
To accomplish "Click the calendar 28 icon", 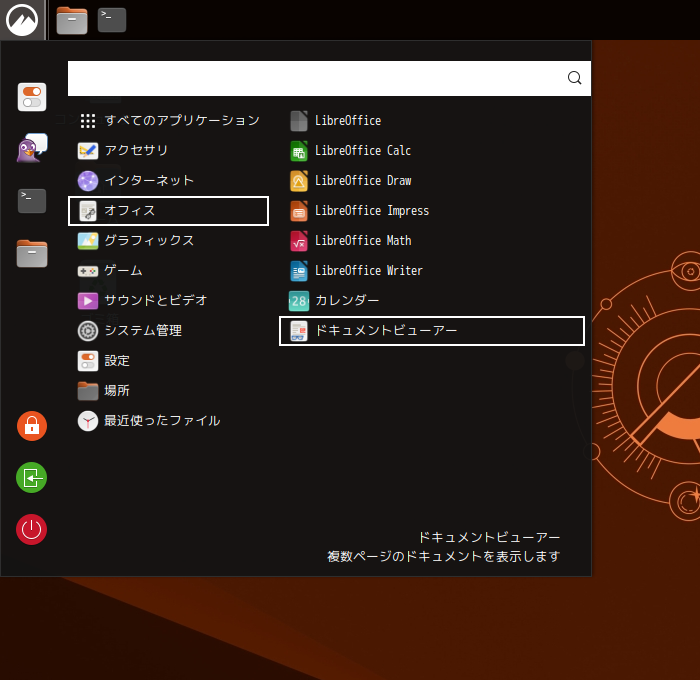I will click(x=299, y=301).
